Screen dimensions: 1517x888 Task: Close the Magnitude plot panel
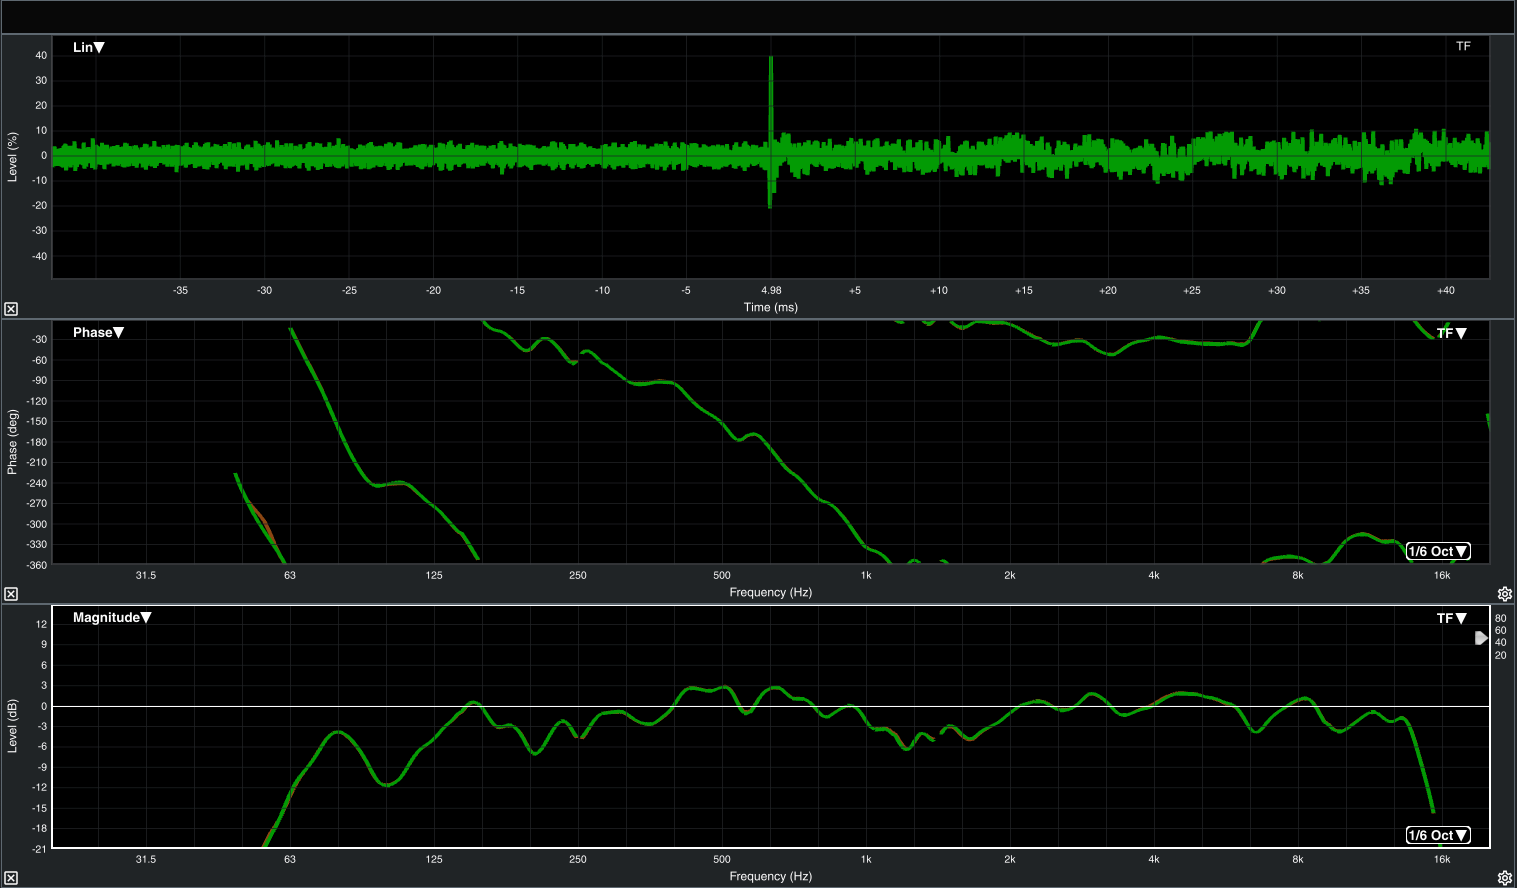[x=11, y=879]
